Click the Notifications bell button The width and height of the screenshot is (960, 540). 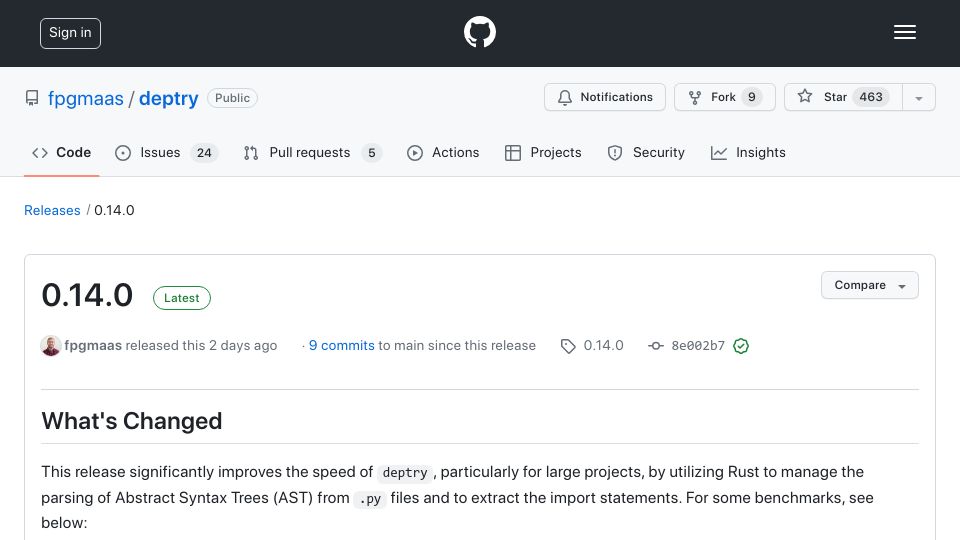[x=605, y=97]
